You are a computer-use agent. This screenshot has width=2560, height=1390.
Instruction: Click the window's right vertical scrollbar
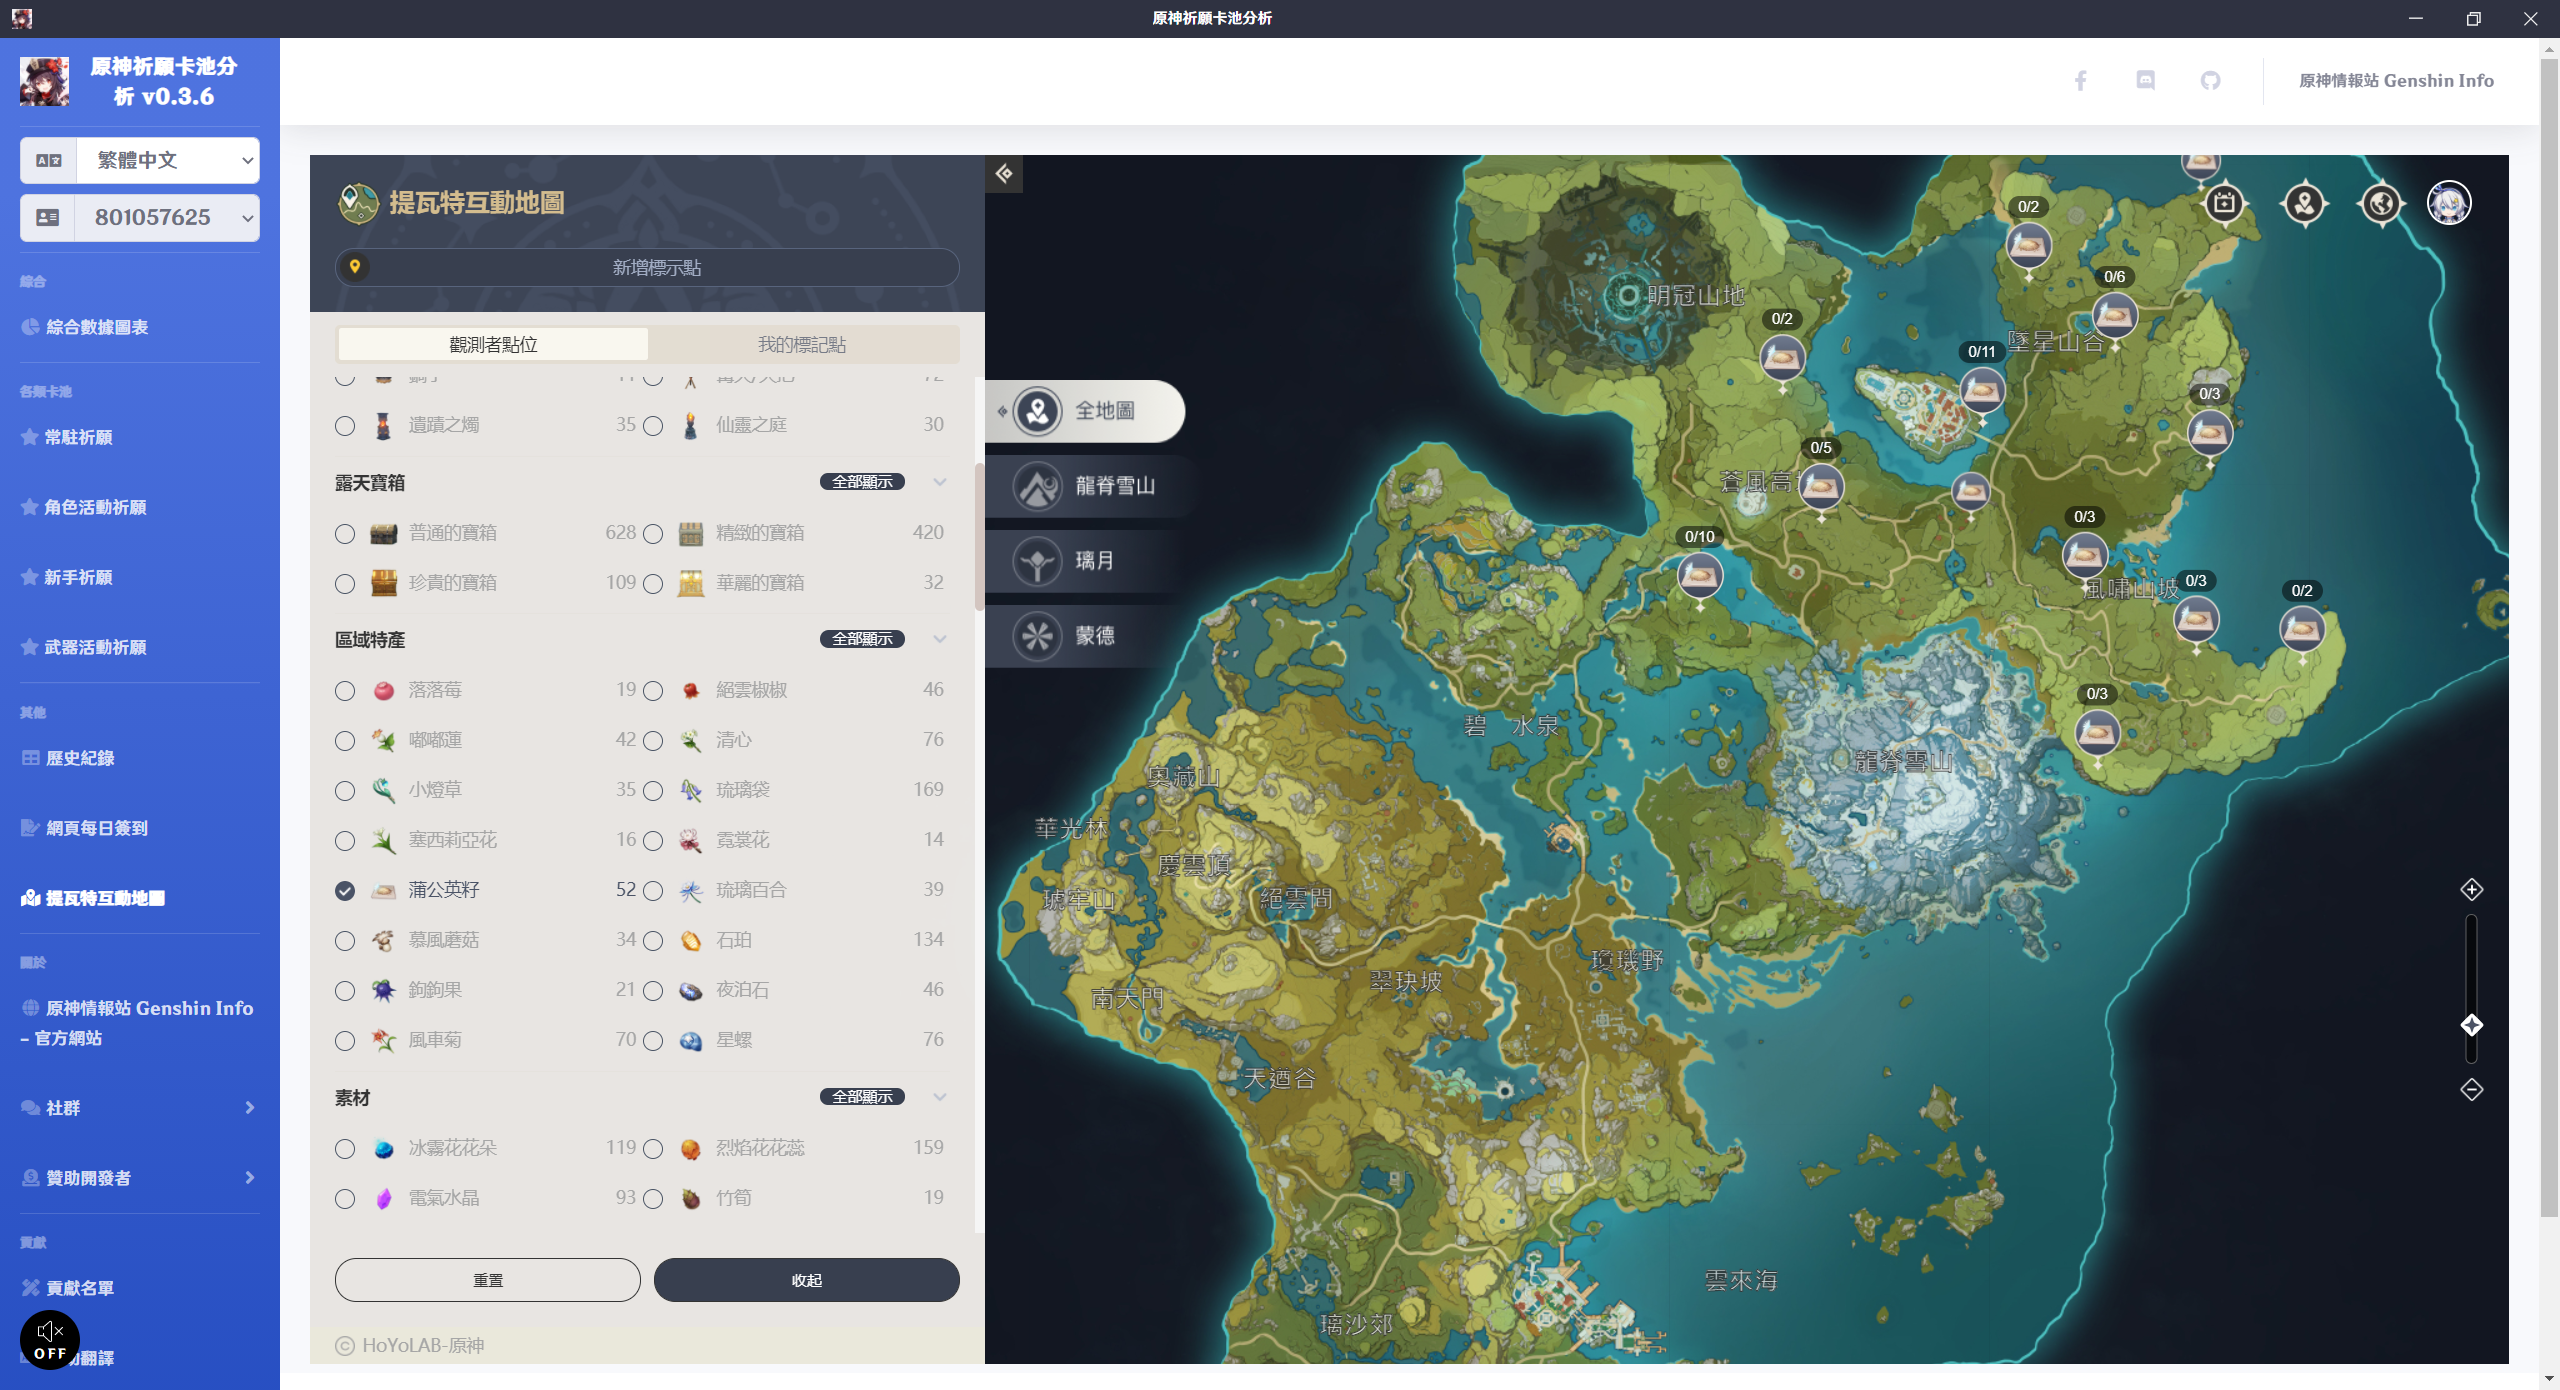pos(2549,640)
